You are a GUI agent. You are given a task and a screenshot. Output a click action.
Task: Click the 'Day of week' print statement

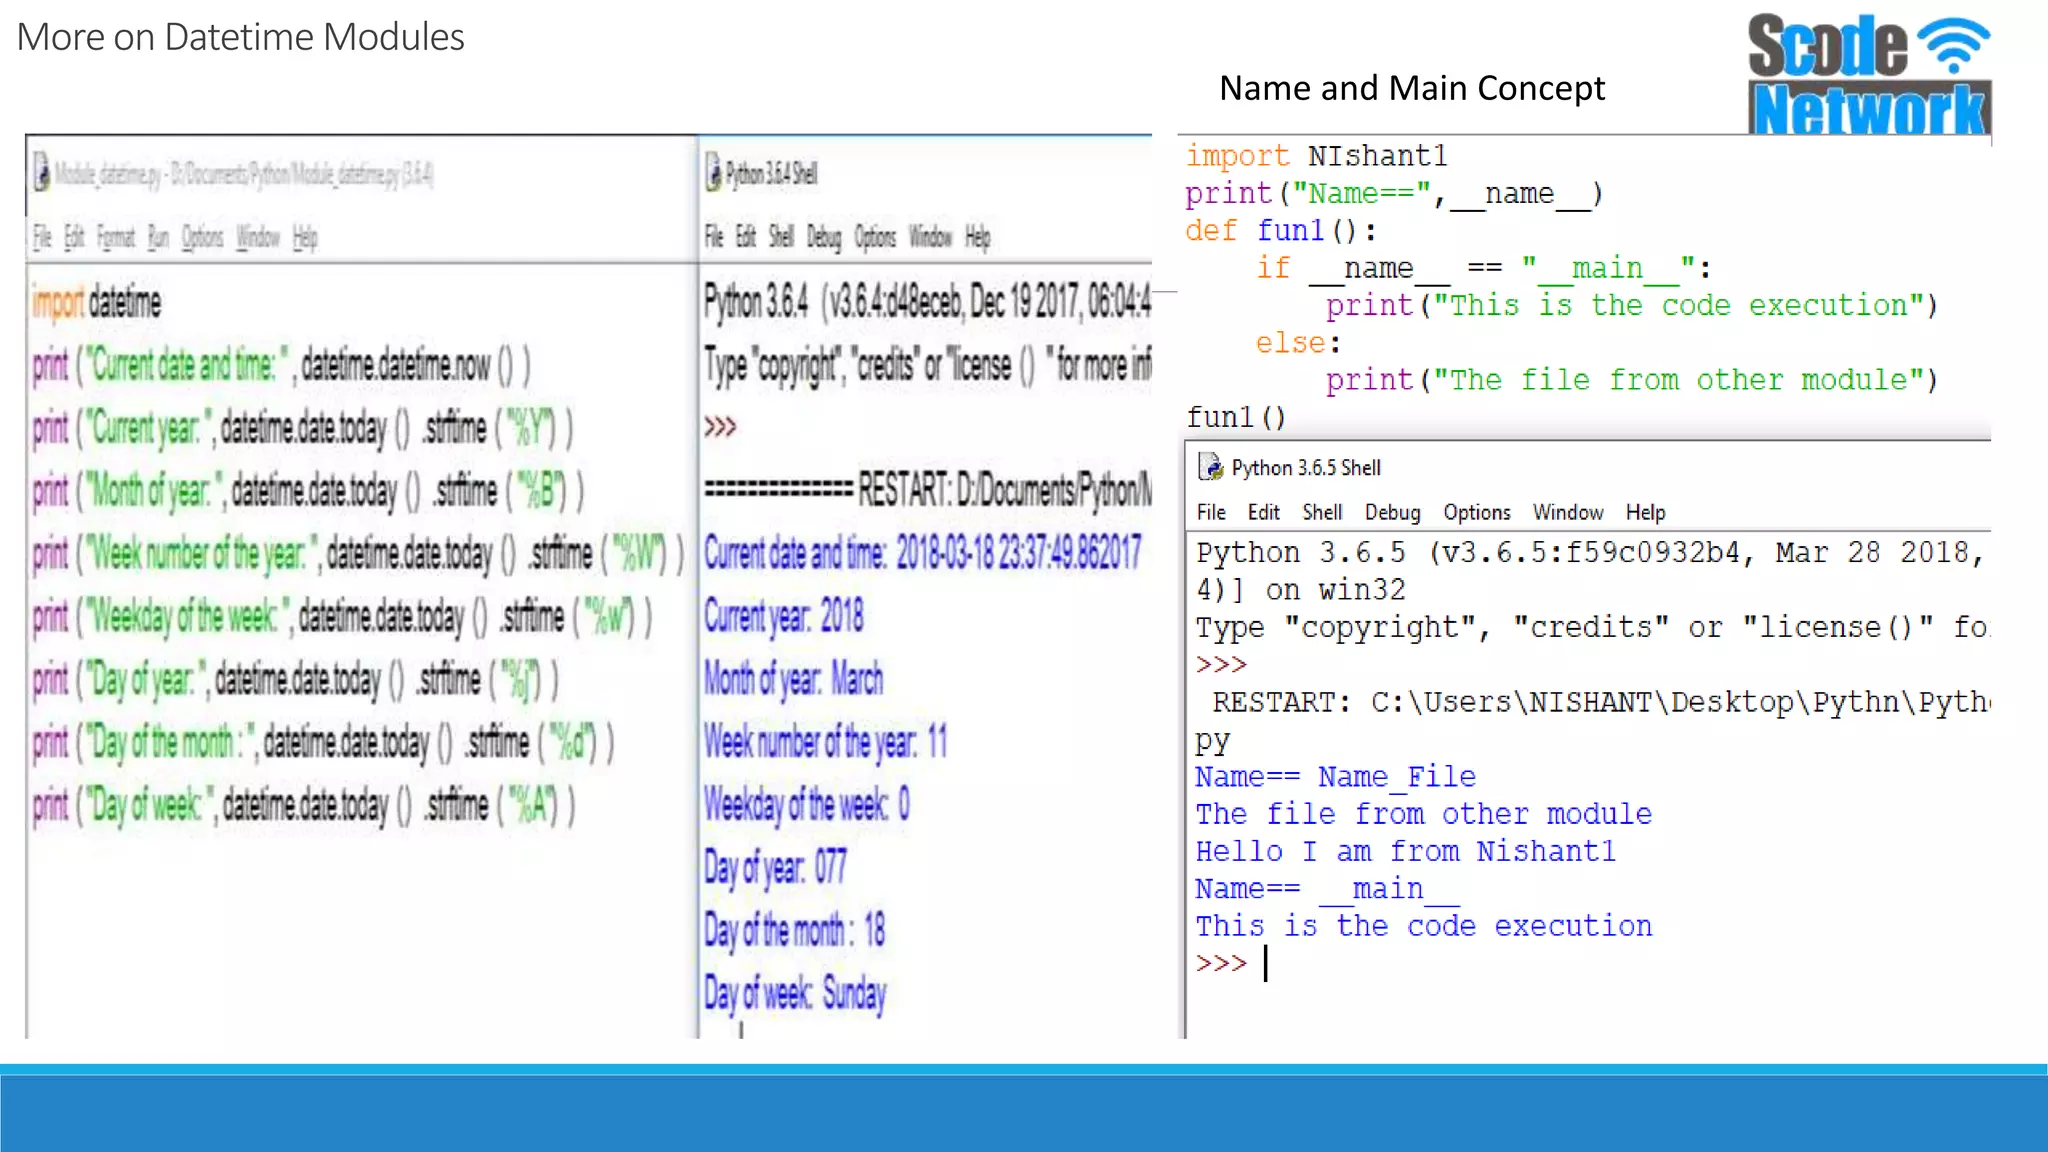click(304, 805)
